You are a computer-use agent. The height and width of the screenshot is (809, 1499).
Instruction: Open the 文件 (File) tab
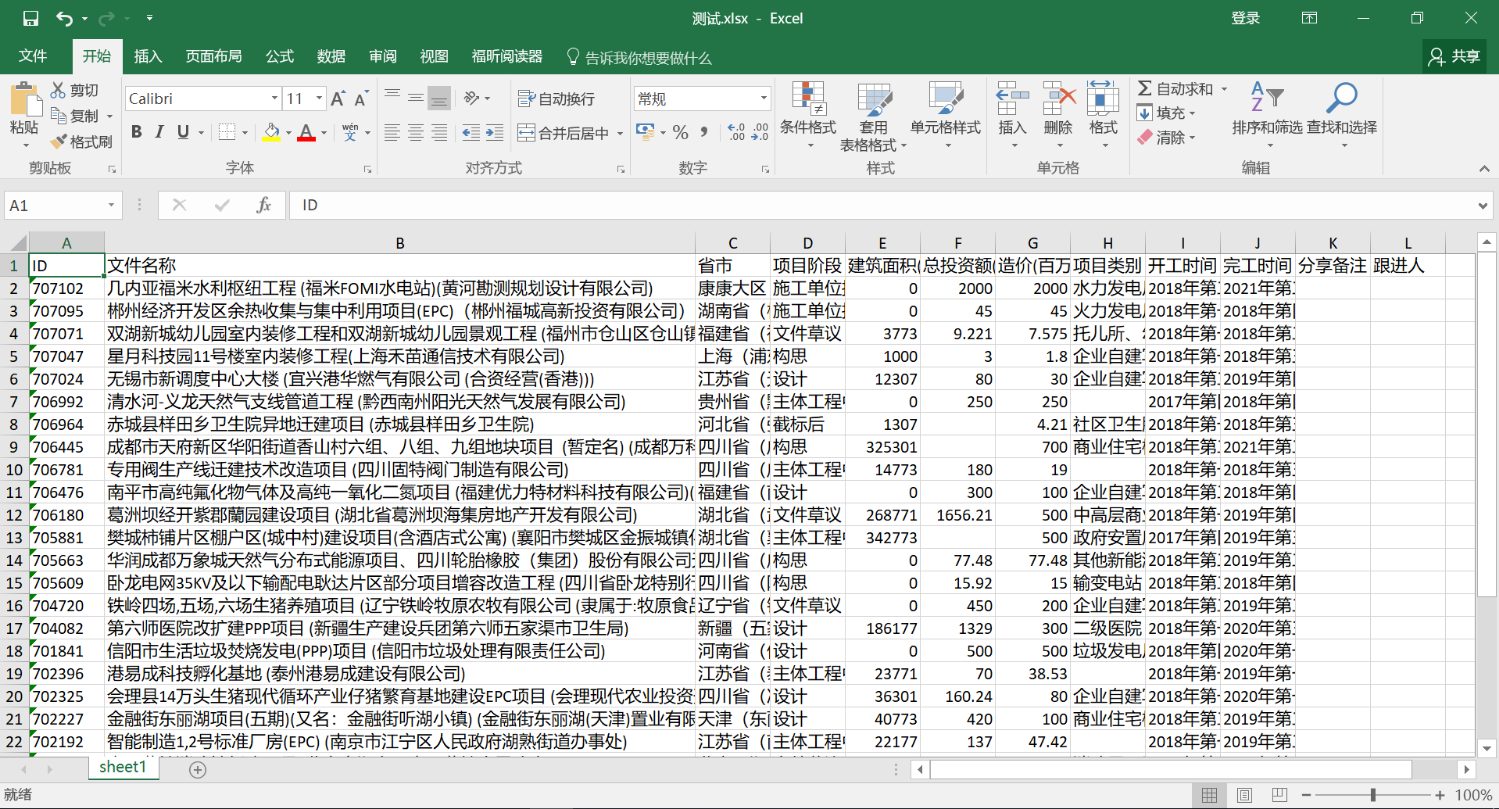[33, 56]
